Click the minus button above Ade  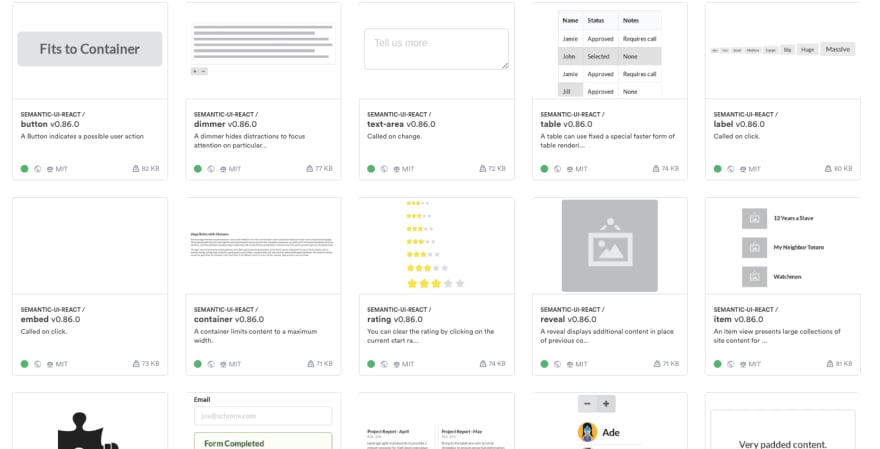coord(587,404)
